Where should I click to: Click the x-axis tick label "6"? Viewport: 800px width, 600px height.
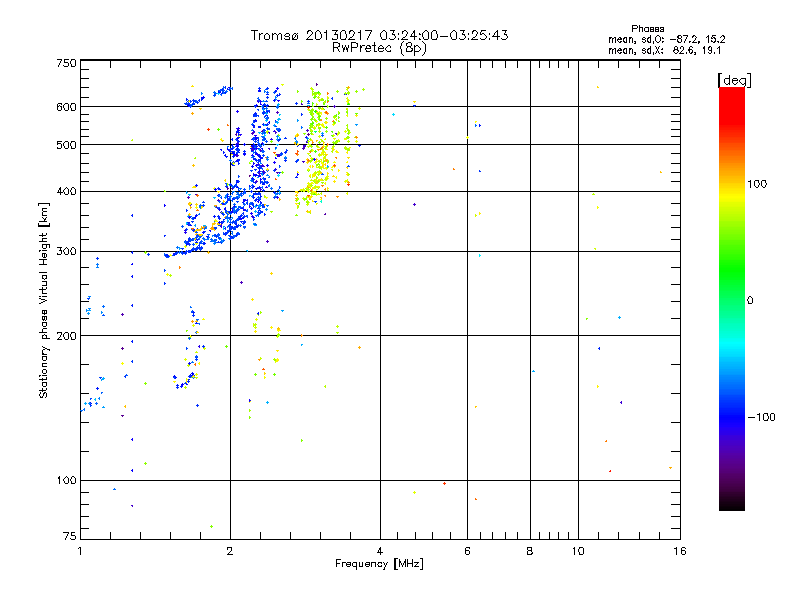467,551
